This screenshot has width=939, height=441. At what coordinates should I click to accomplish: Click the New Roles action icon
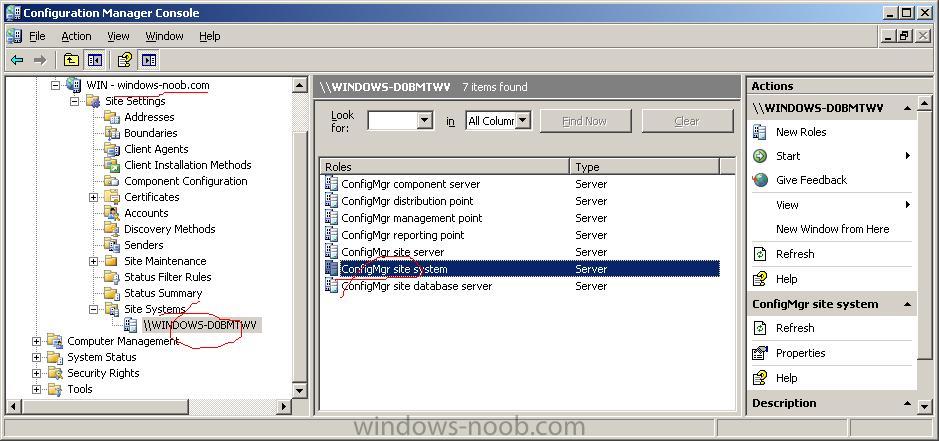[x=760, y=132]
